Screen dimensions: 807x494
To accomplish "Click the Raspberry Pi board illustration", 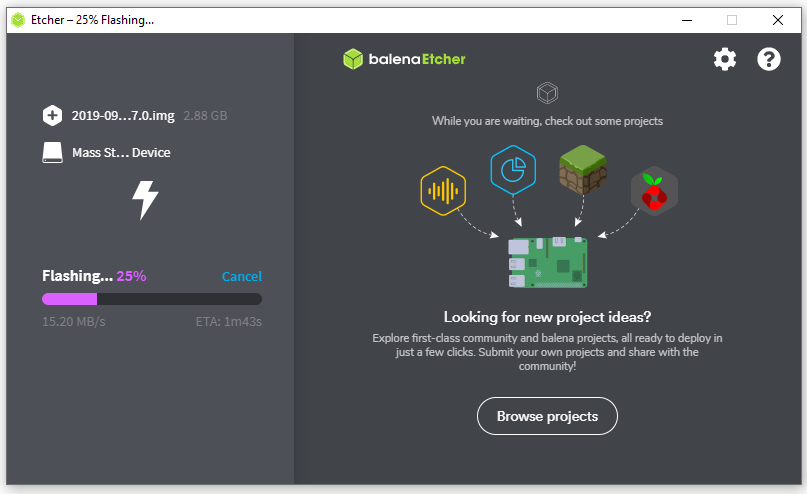I will 548,262.
